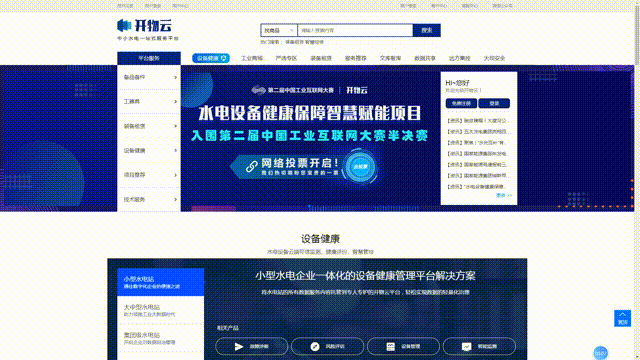Image resolution: width=640 pixels, height=360 pixels.
Task: Select the 大中型水电站 solution tab
Action: click(x=160, y=310)
